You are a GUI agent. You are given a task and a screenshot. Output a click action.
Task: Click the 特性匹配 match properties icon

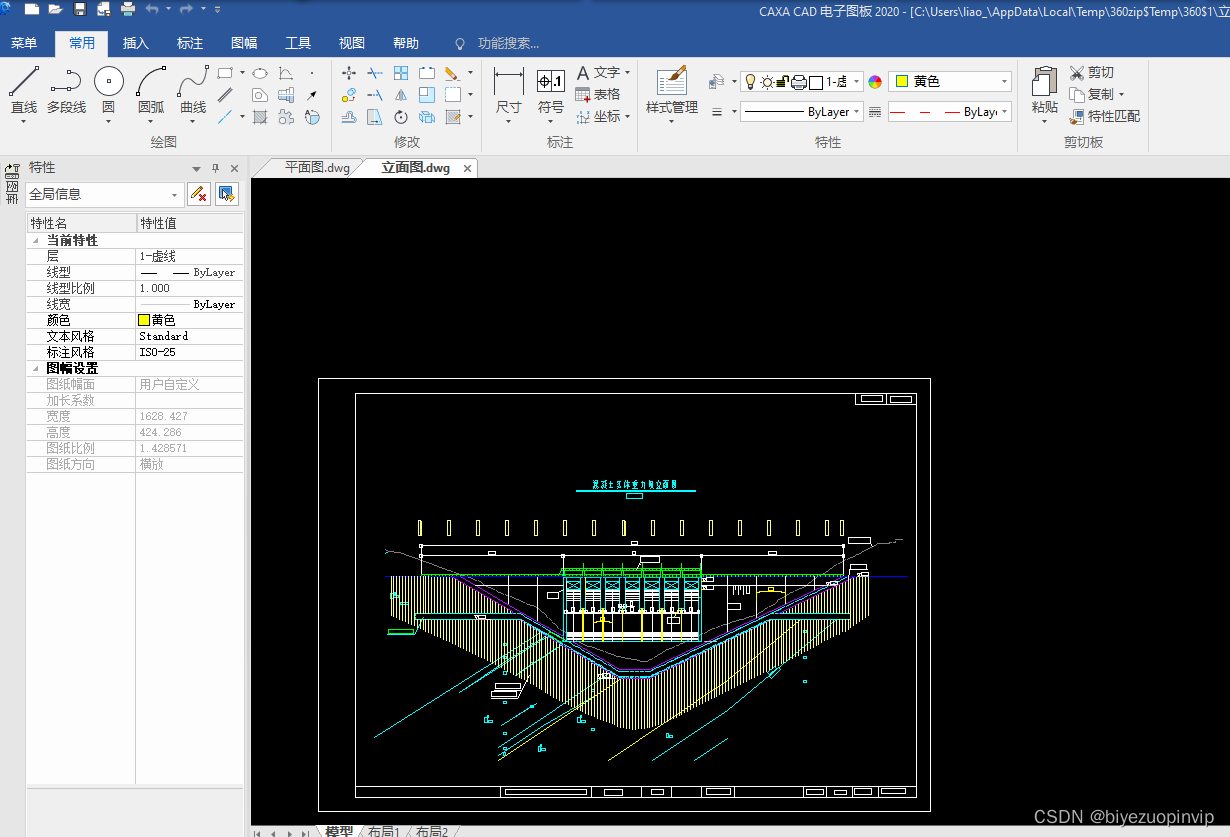tap(1077, 116)
